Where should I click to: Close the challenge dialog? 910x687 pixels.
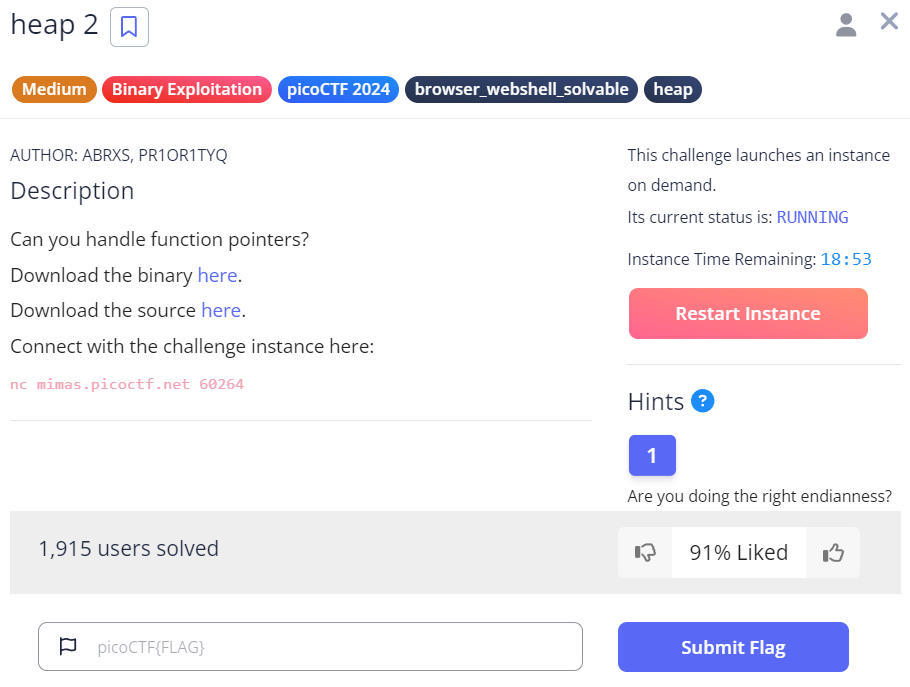[889, 21]
